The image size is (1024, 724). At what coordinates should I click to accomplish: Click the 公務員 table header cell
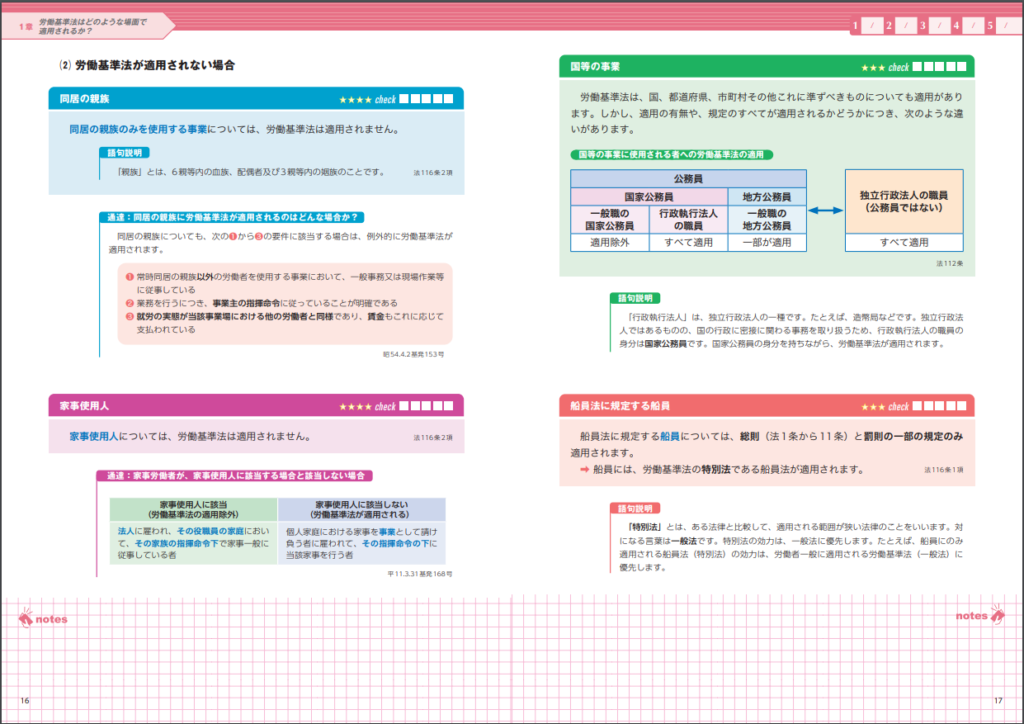coord(688,179)
